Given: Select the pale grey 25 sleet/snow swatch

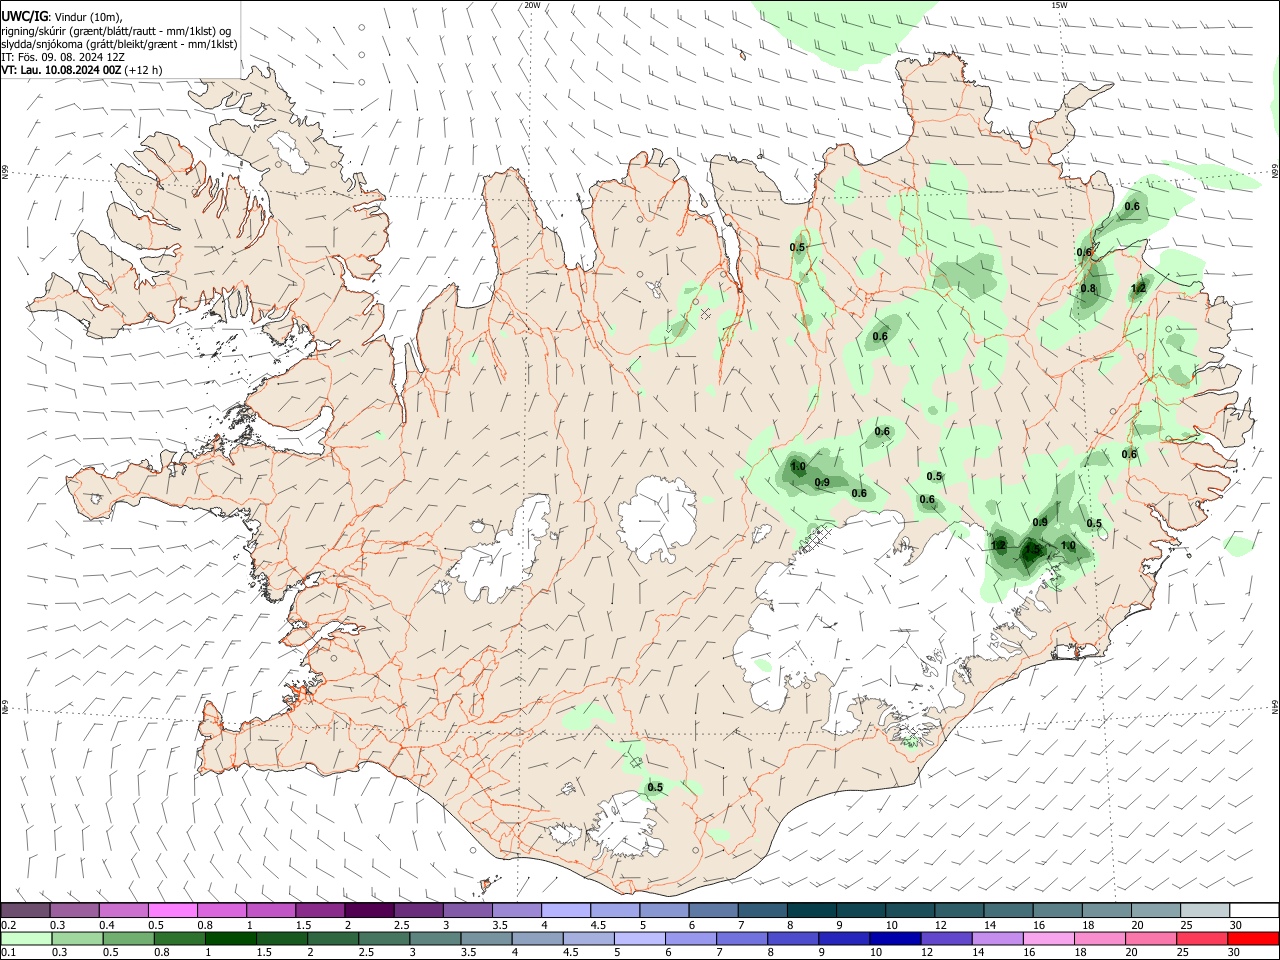Looking at the screenshot, I should click(1205, 910).
